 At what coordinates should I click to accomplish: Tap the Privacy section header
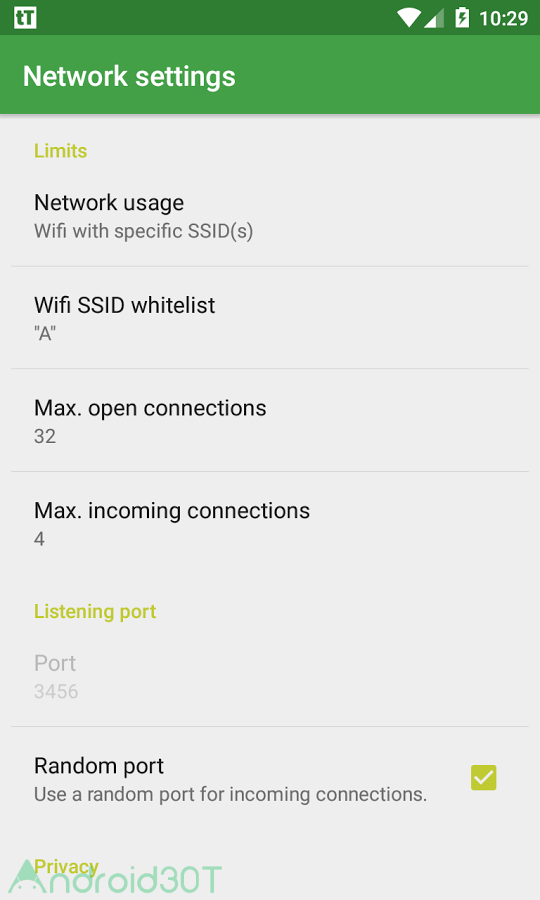point(66,866)
